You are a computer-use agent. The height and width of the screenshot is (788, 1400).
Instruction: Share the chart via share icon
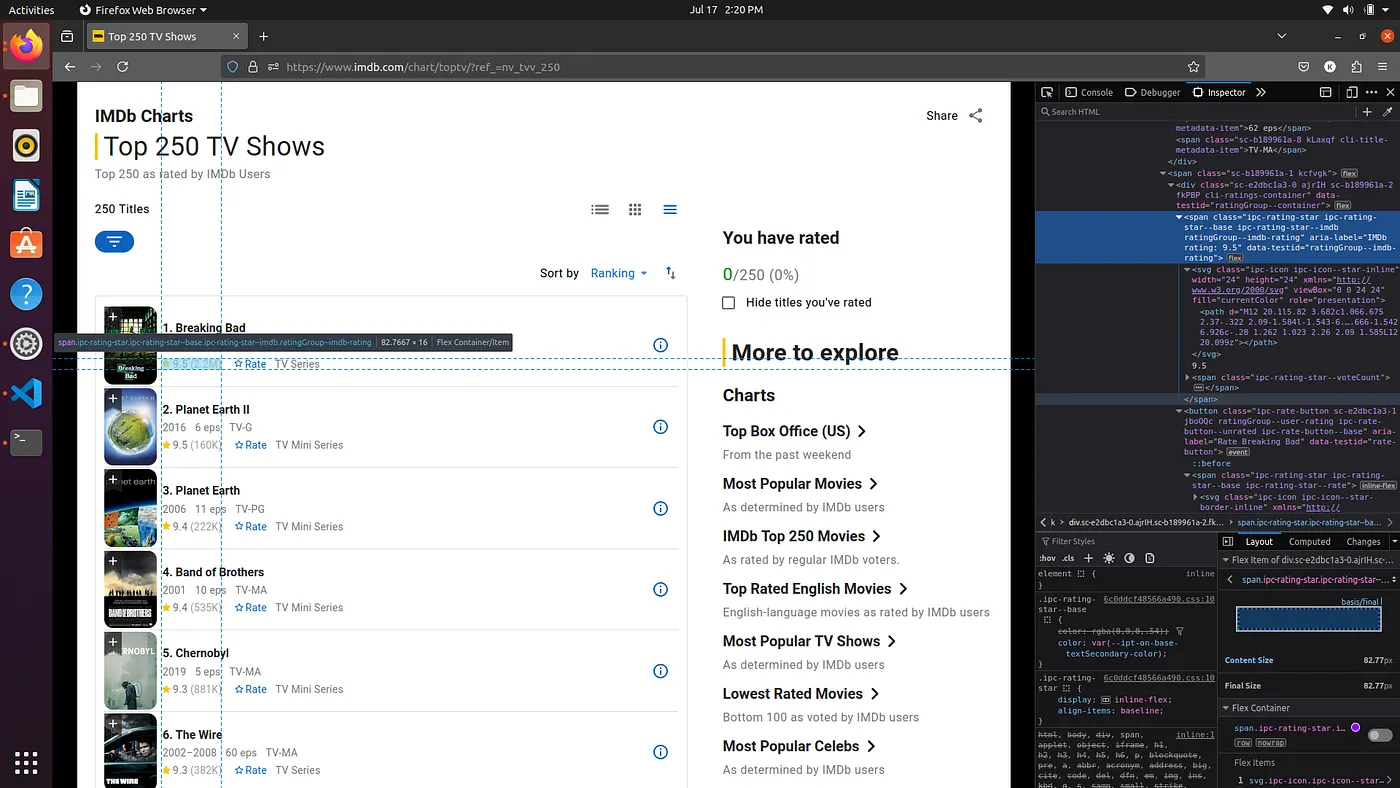[976, 116]
